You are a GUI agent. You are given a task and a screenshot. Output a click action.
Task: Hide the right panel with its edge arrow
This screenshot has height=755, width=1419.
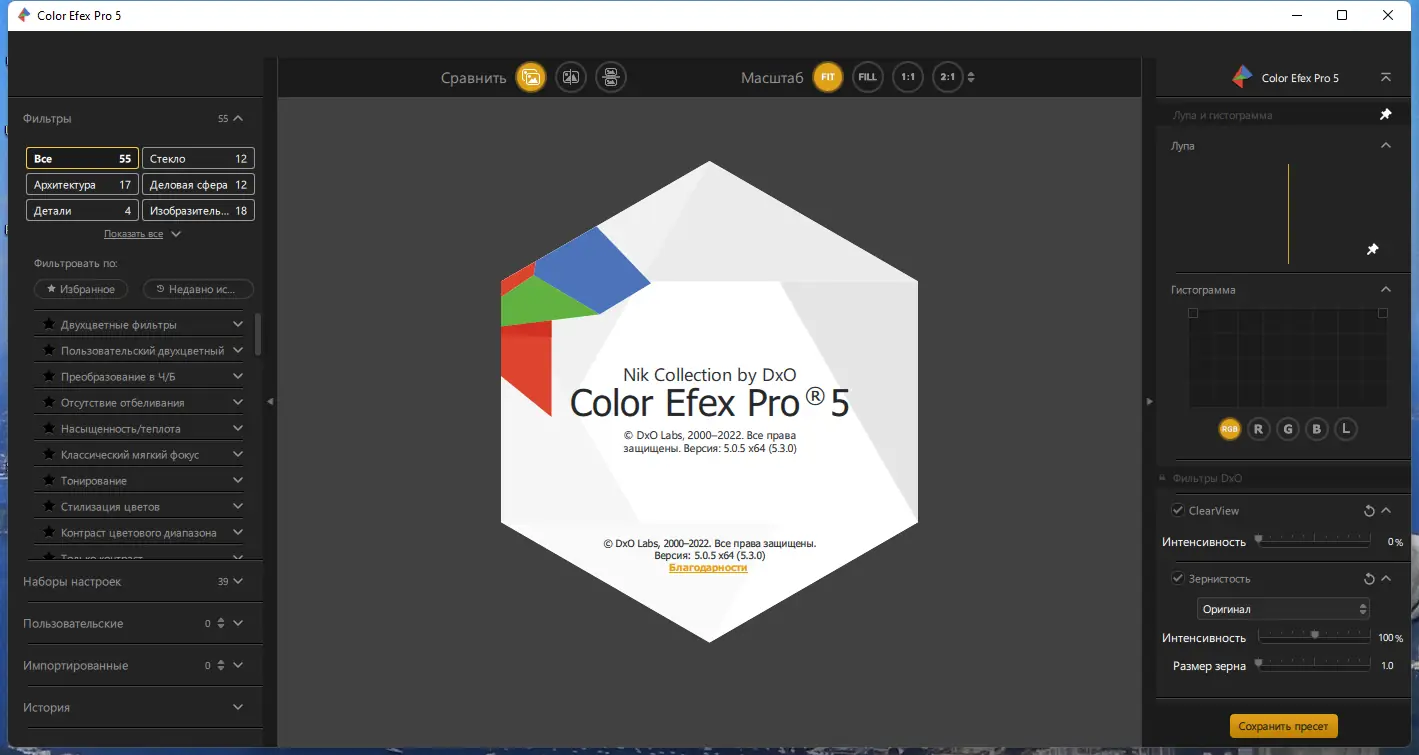(1149, 401)
